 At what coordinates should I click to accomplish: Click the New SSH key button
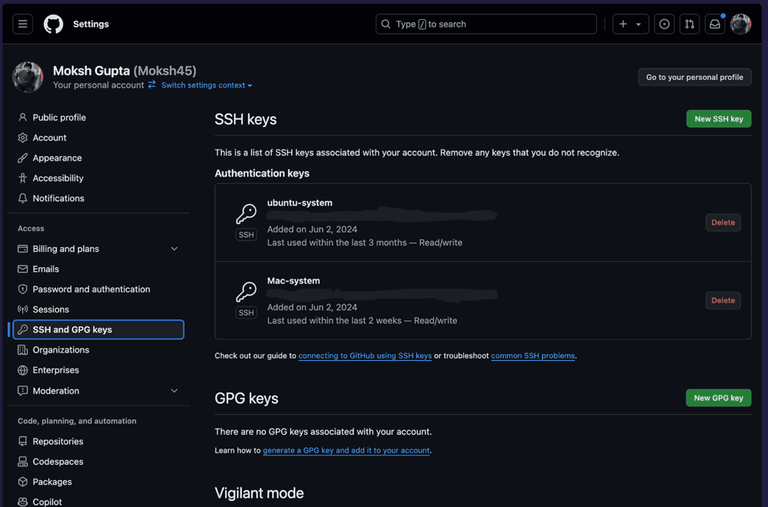718,119
